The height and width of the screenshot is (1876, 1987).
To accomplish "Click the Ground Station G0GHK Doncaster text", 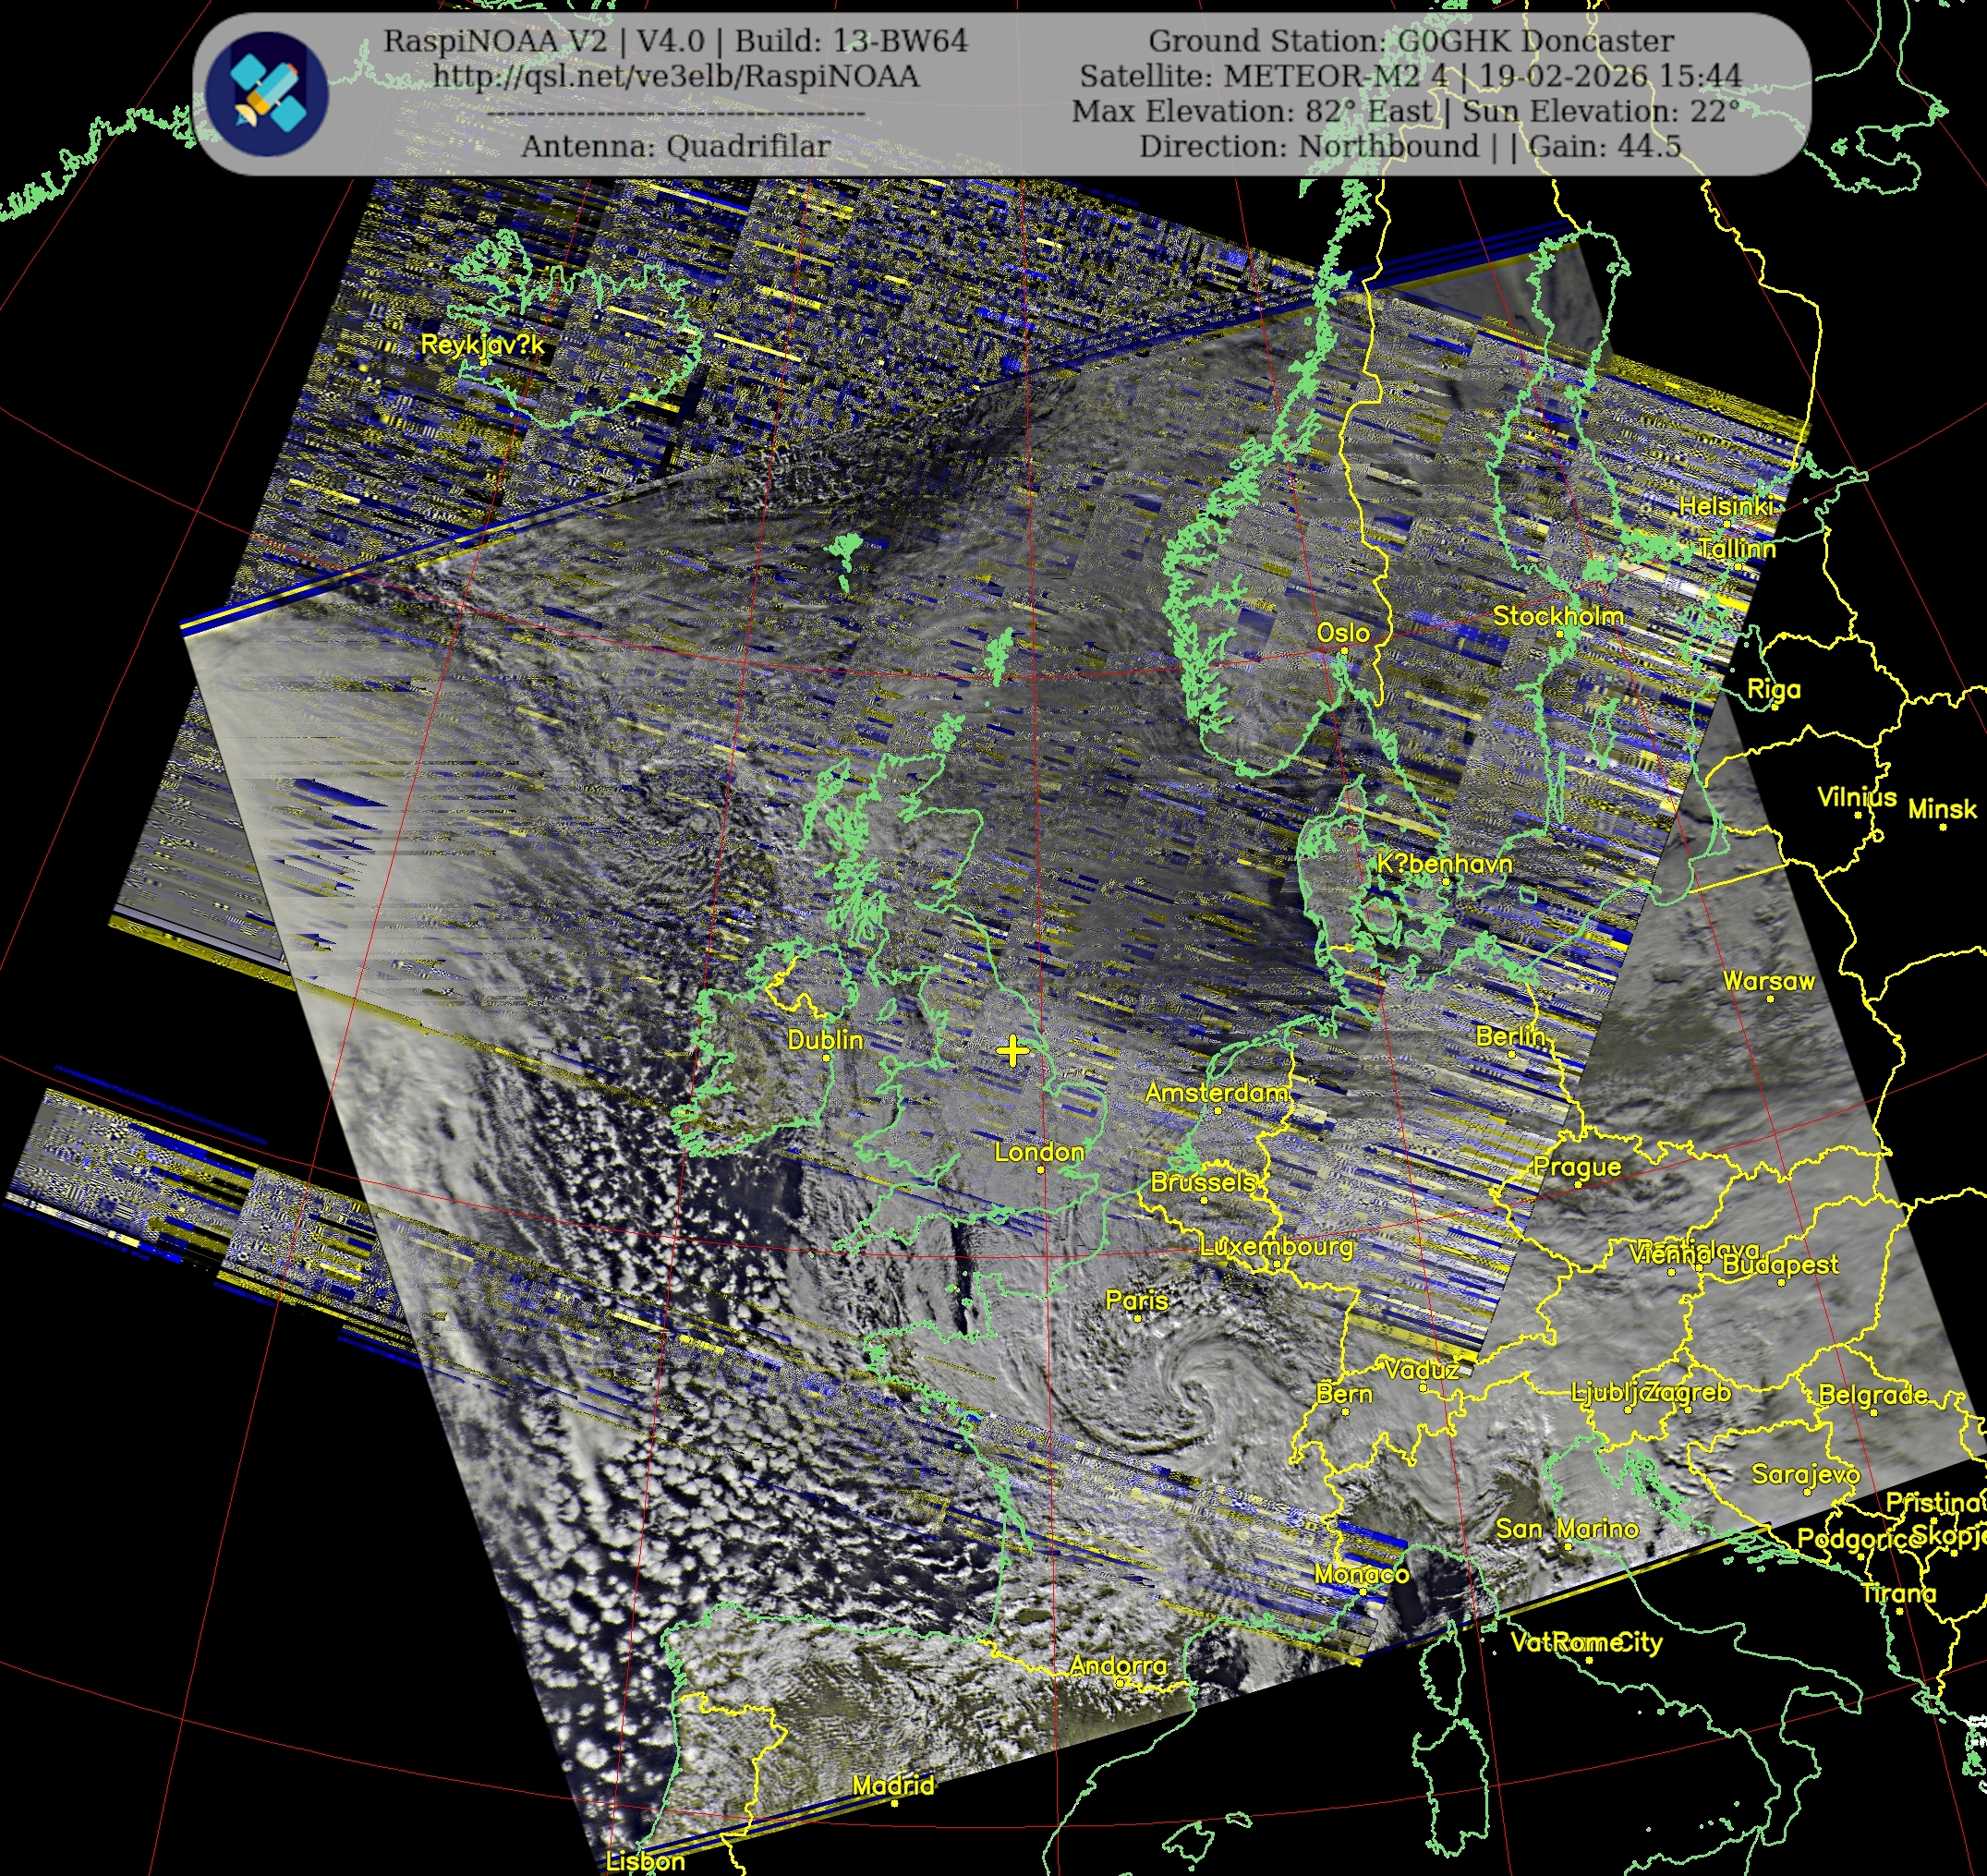I will [1410, 41].
